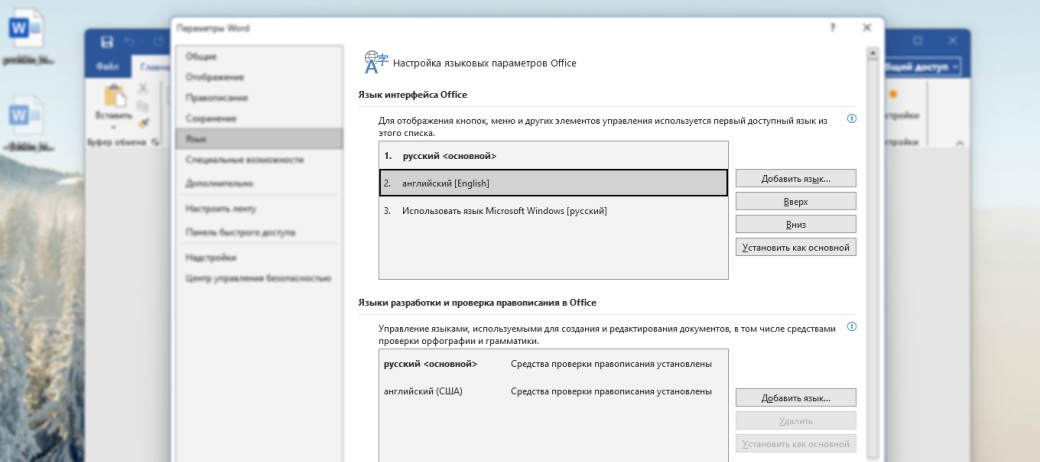Viewport: 1040px width, 462px height.
Task: Click the Save icon in Word title bar
Action: [x=107, y=42]
